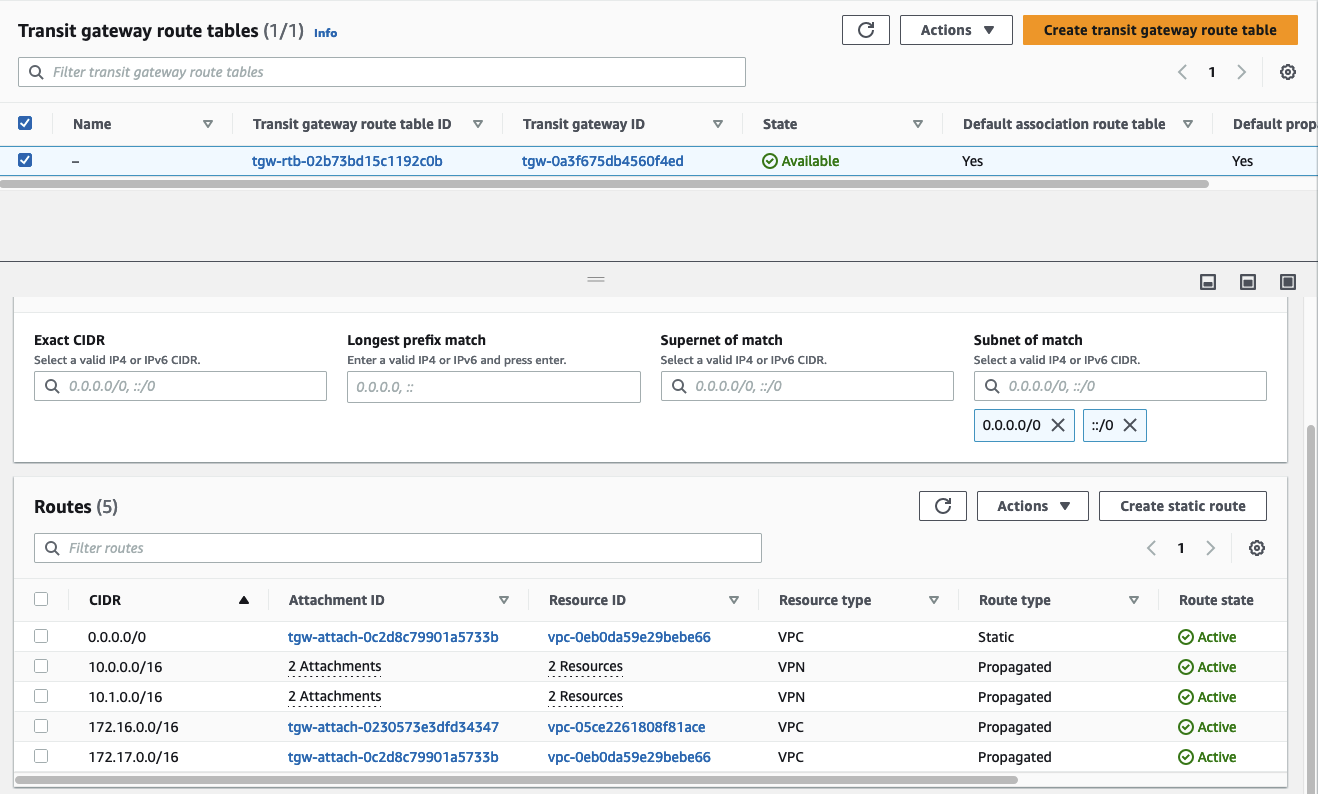Click the Create static route button
The height and width of the screenshot is (794, 1318).
coord(1182,506)
